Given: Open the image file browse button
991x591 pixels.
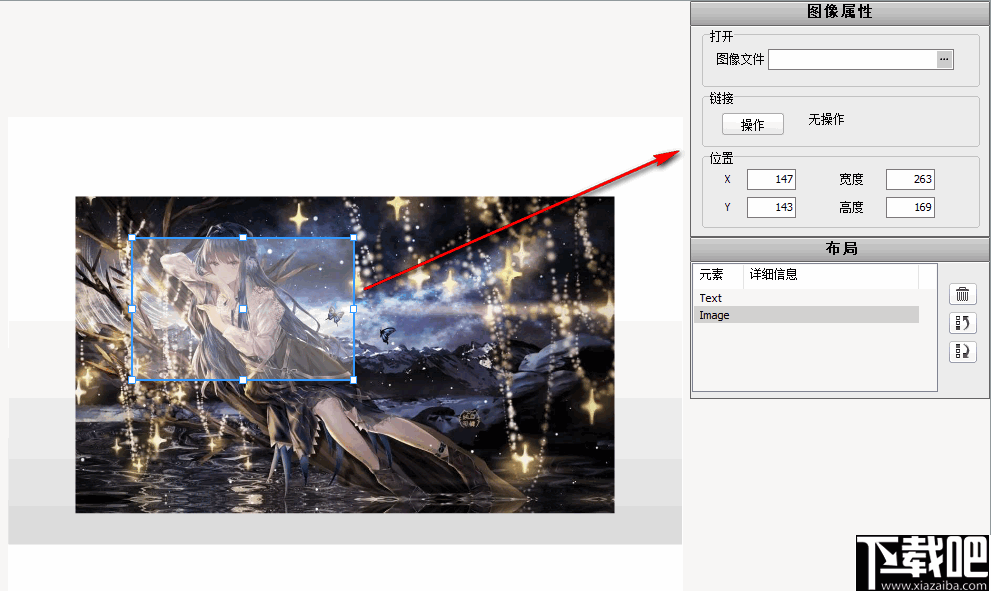Looking at the screenshot, I should coord(944,59).
